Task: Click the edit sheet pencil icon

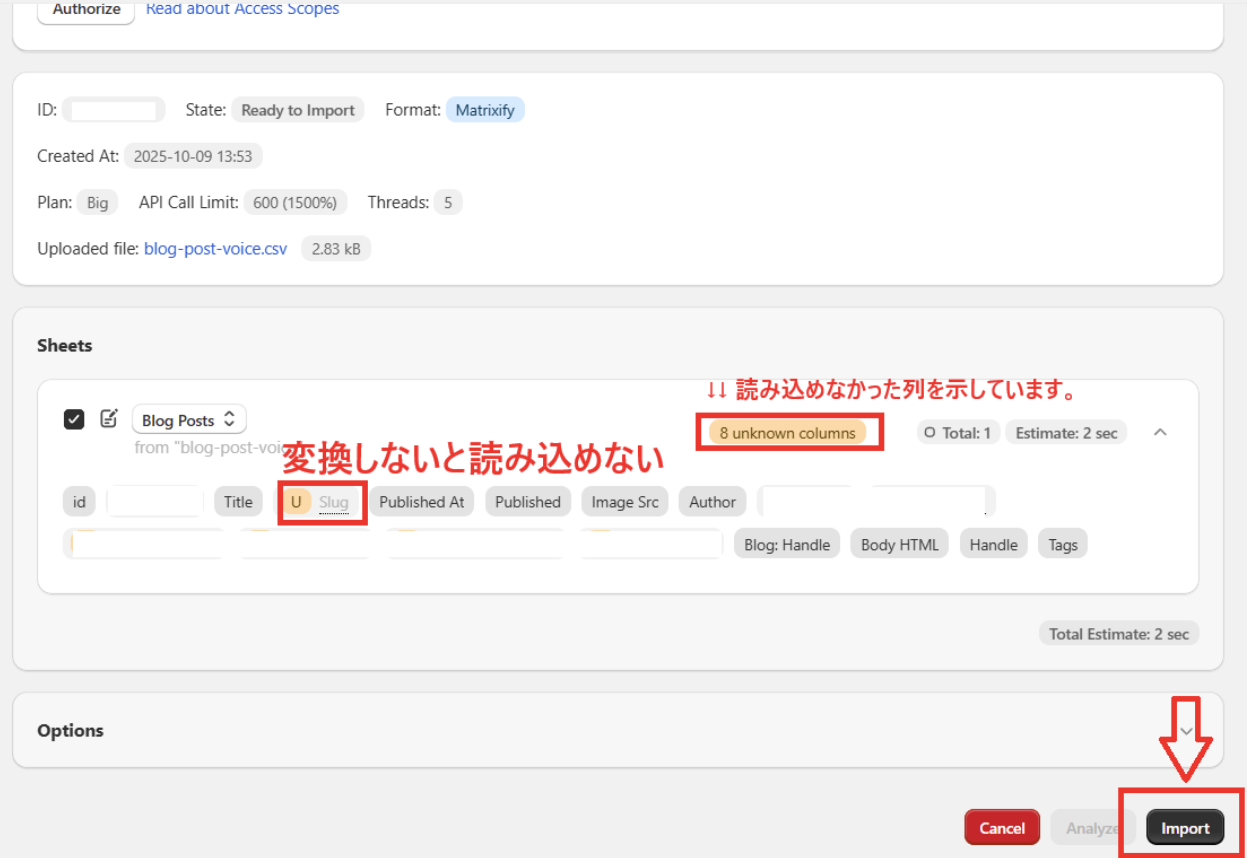Action: point(109,419)
